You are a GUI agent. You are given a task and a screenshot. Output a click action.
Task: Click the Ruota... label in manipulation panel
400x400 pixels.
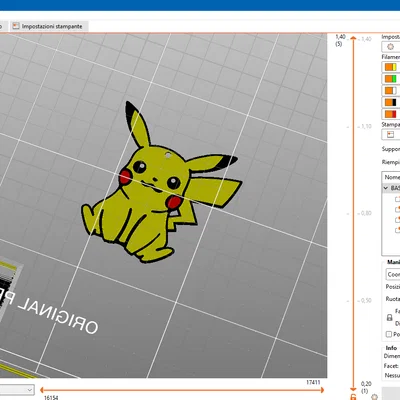393,299
